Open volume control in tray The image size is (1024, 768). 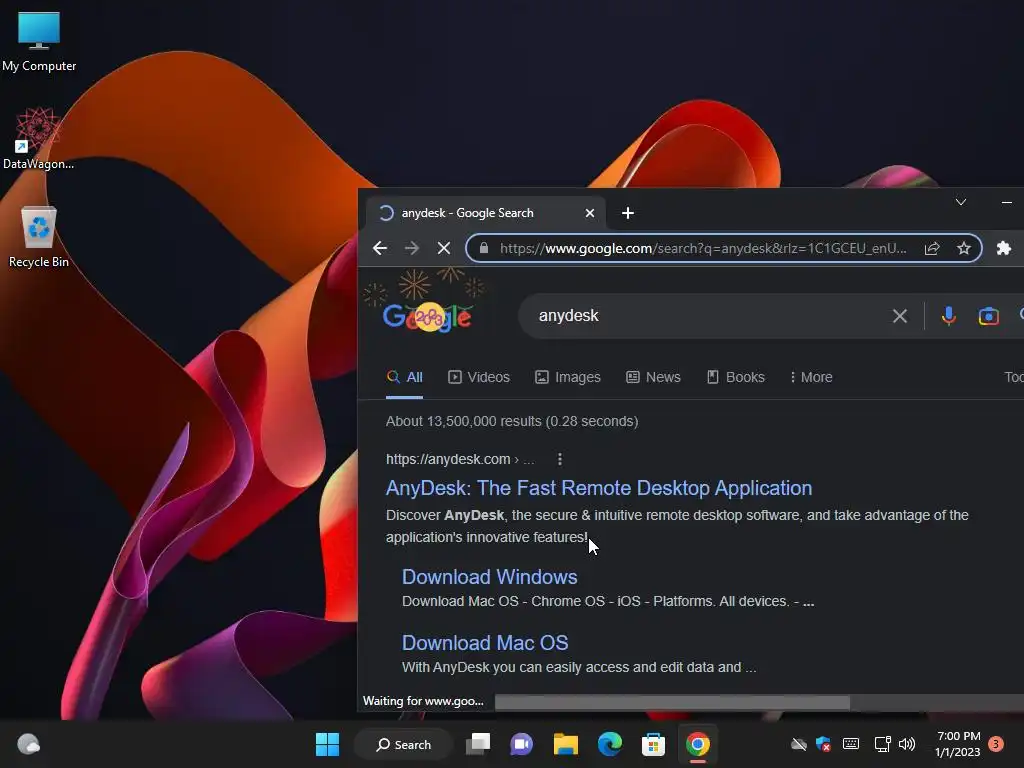906,744
